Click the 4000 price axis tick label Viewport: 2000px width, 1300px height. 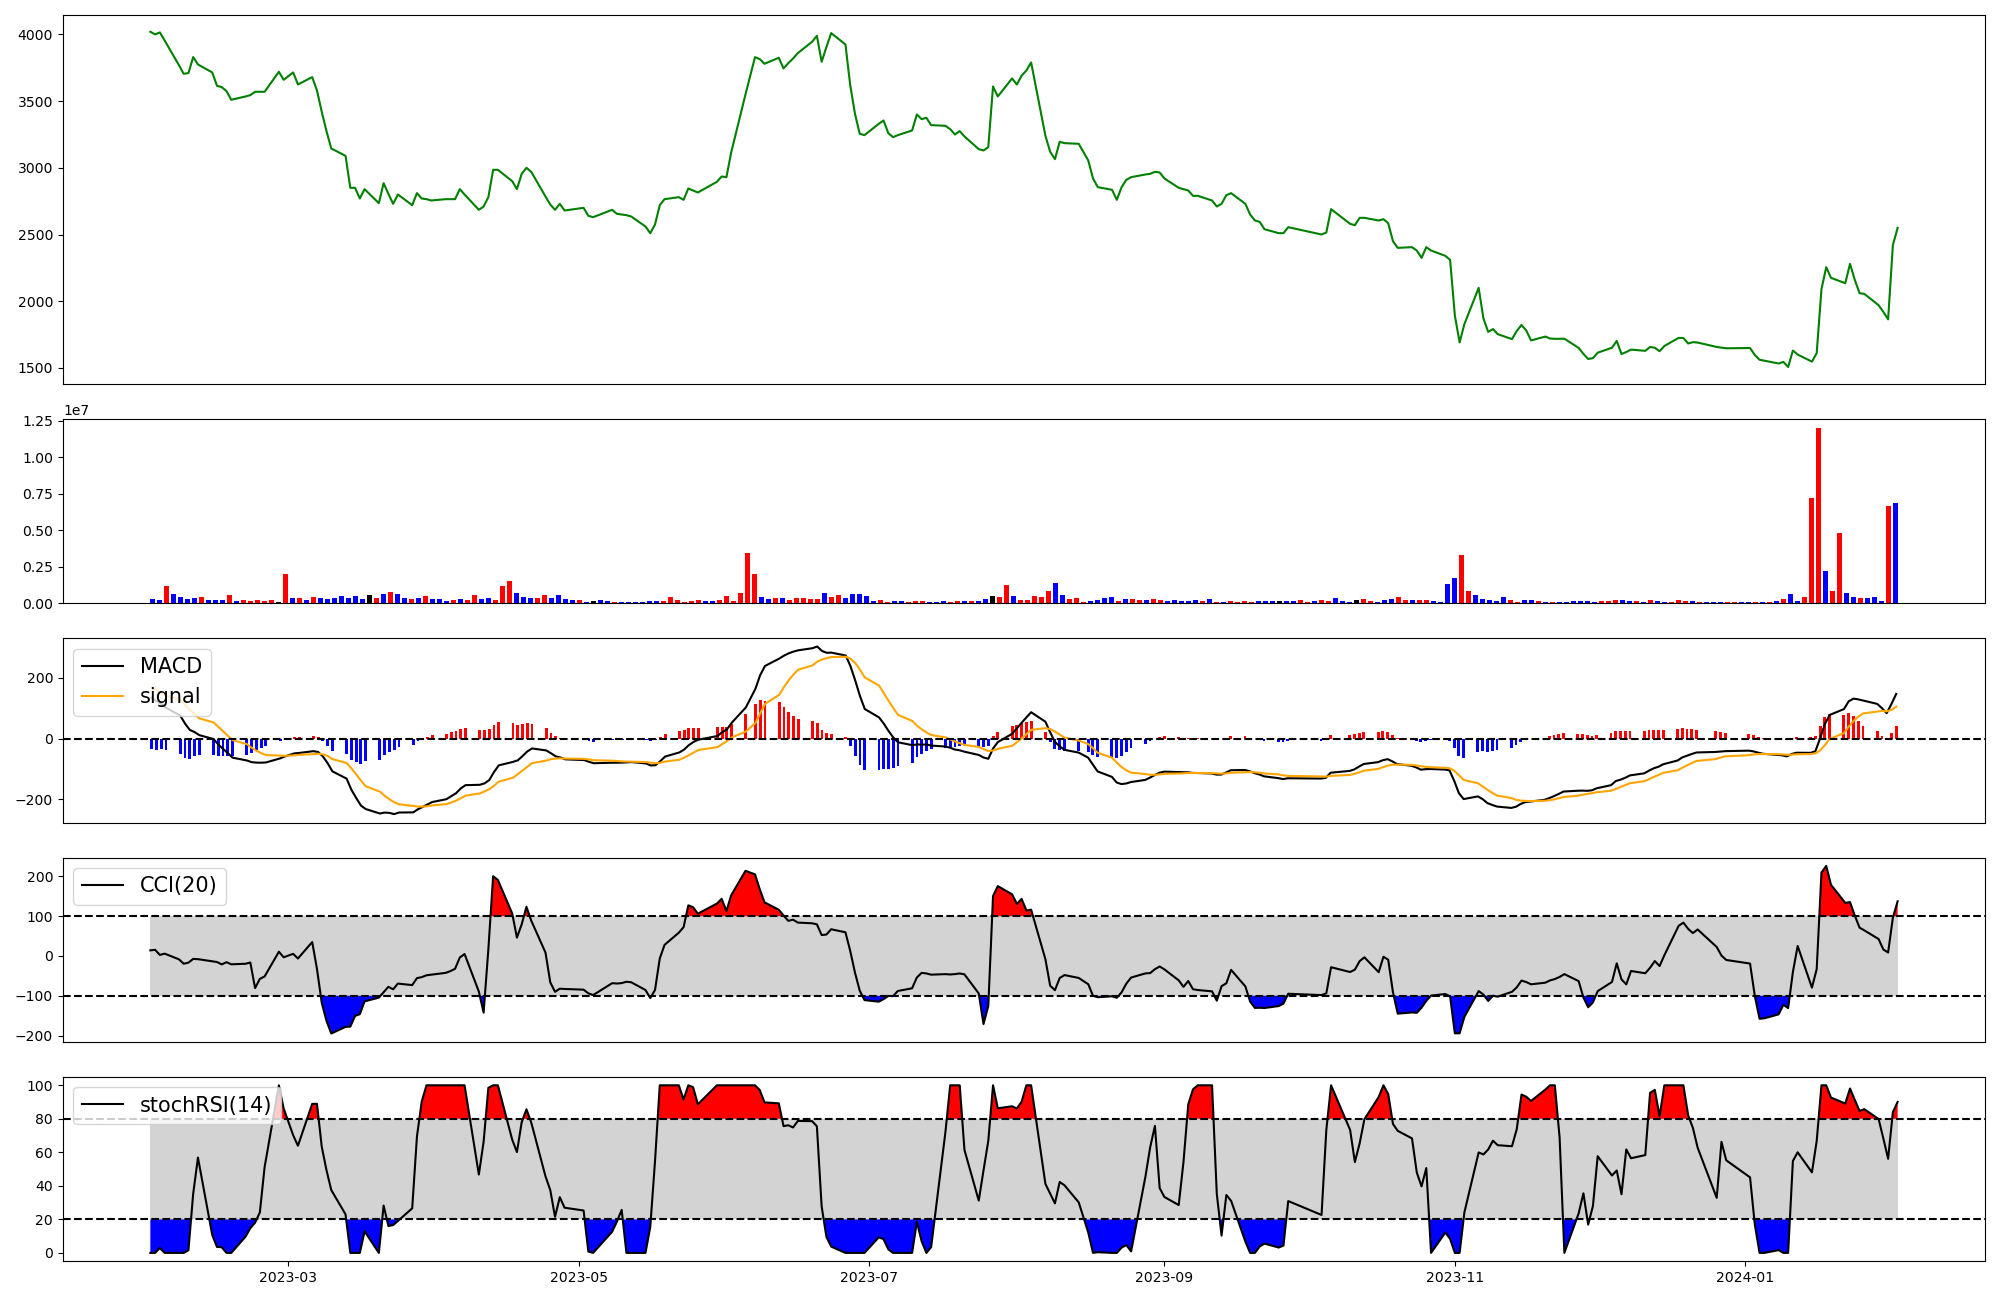tap(36, 35)
